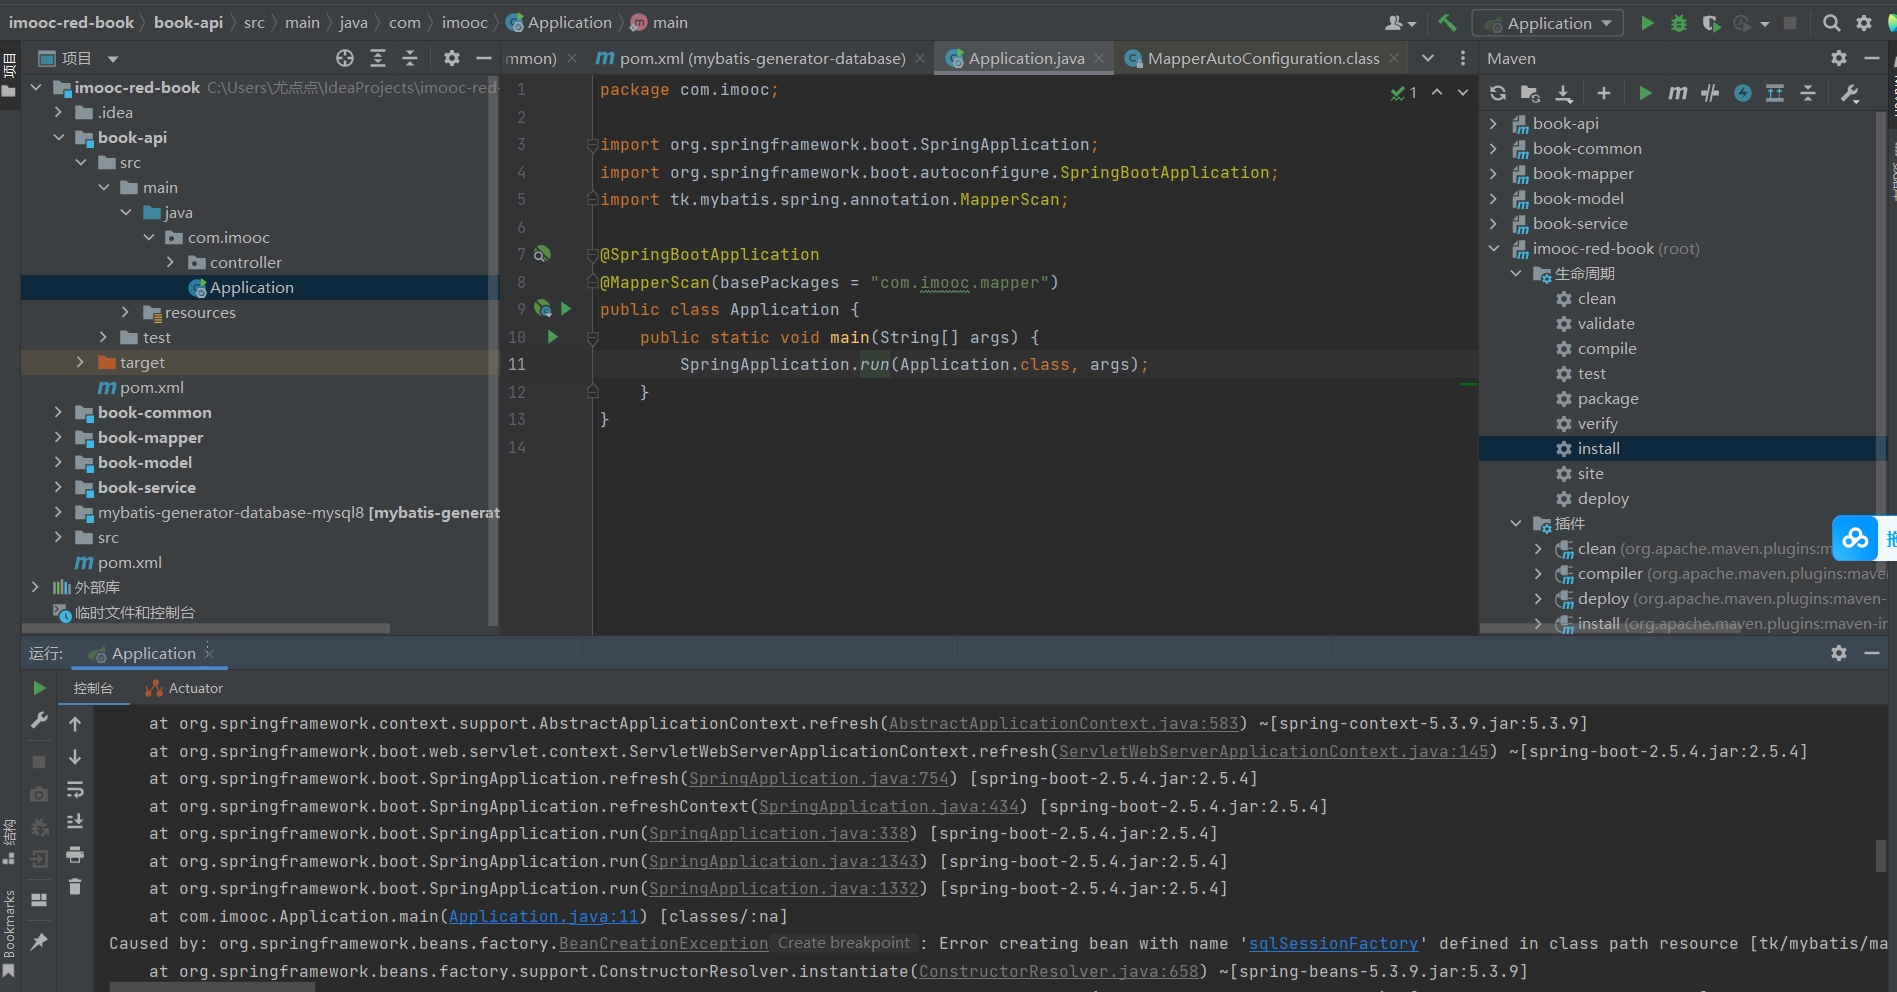Expand the .idea folder
Viewport: 1897px width, 992px height.
coord(58,112)
